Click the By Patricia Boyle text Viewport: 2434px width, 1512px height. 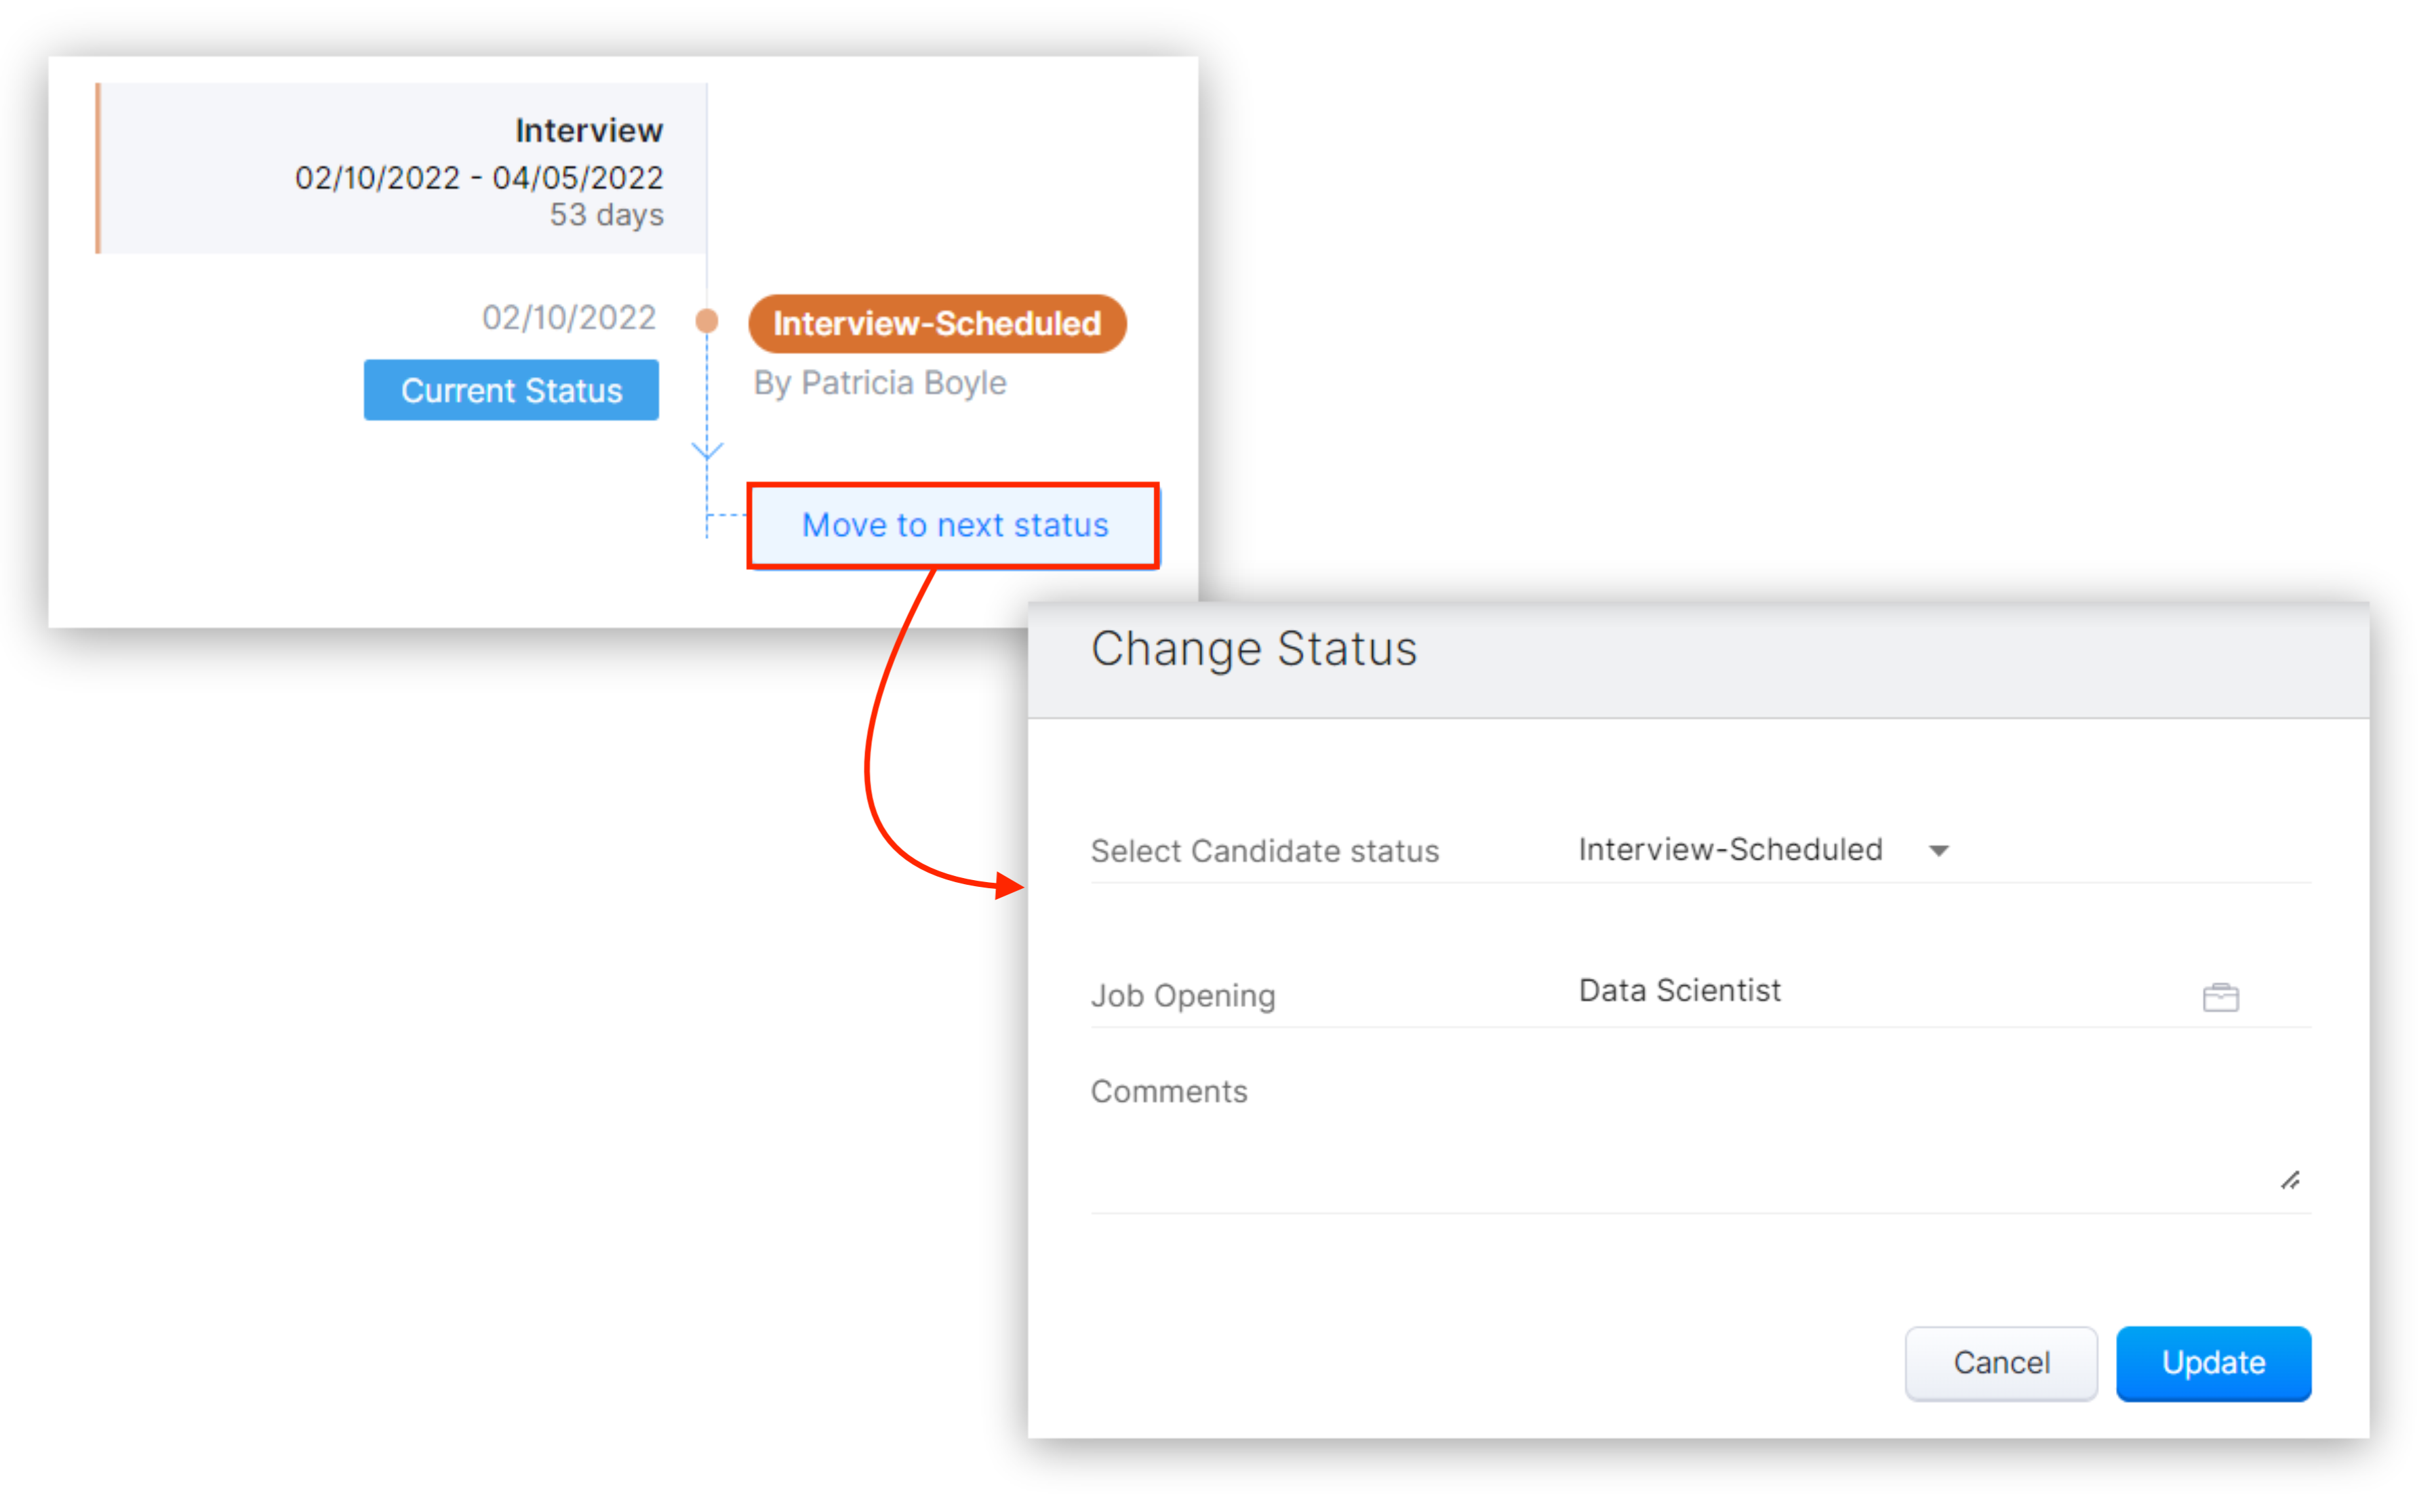(880, 383)
